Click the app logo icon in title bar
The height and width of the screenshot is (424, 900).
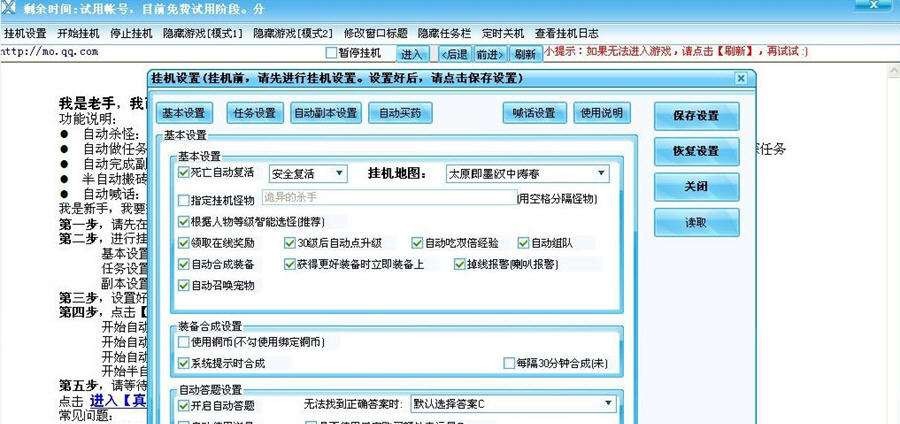[10, 10]
